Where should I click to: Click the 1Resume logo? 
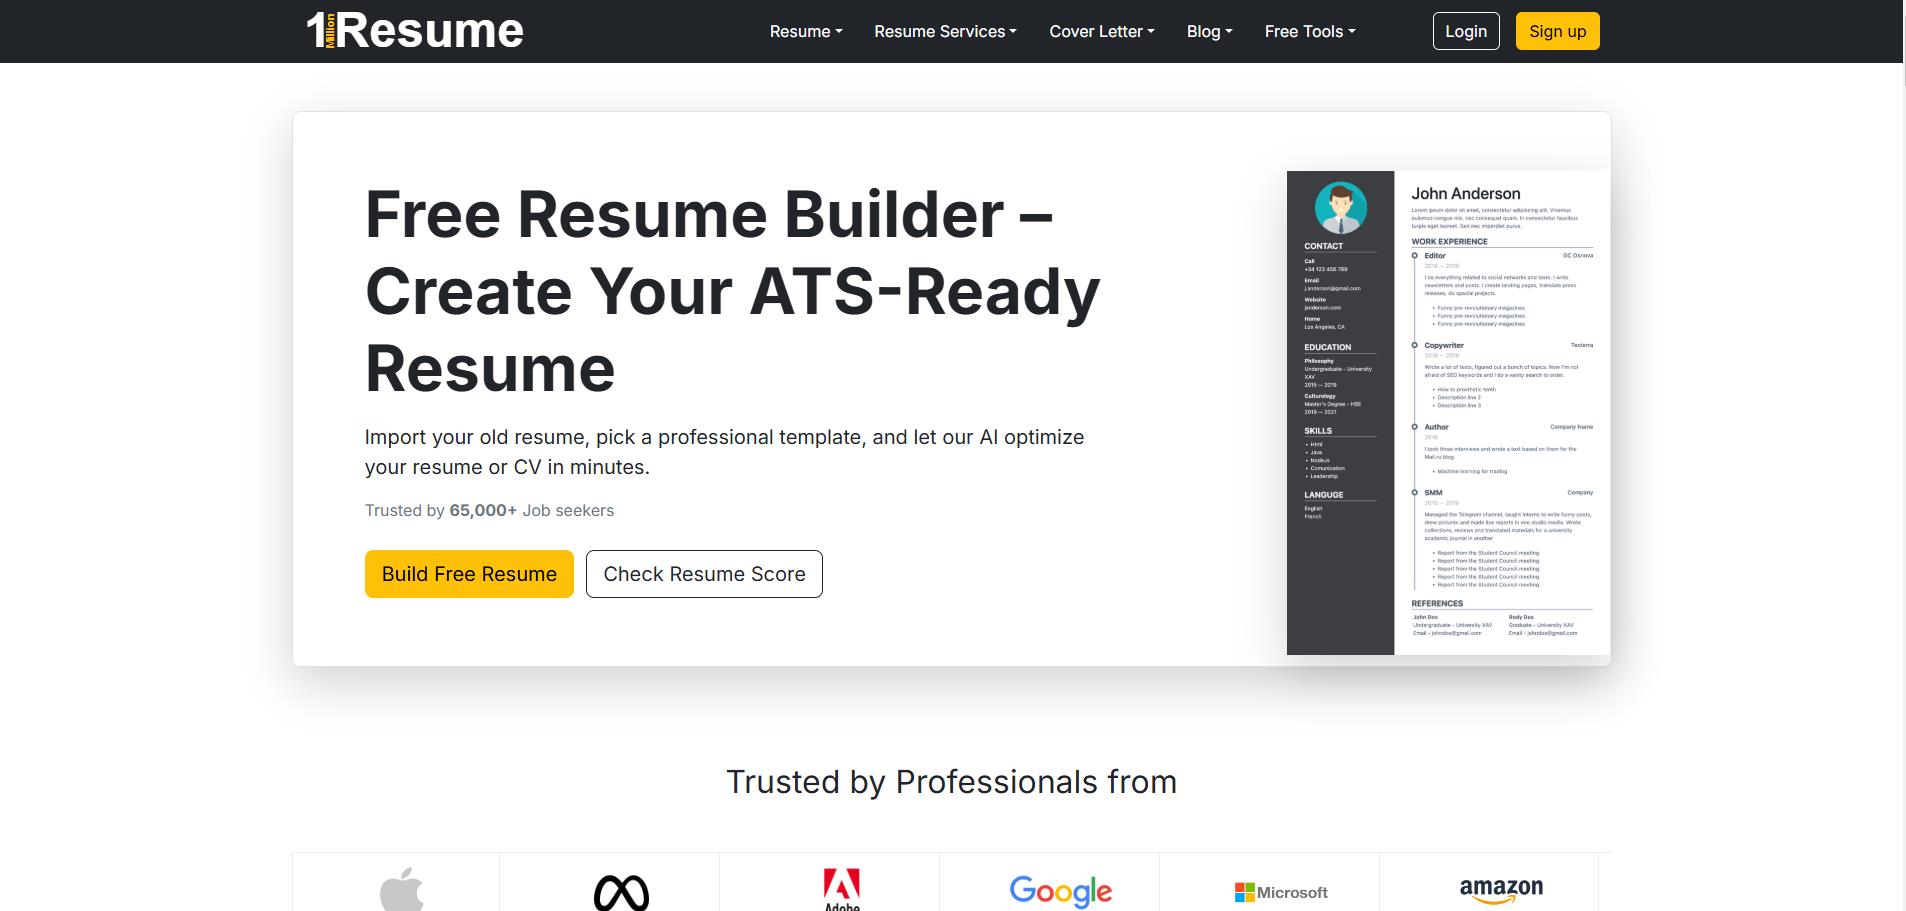413,31
